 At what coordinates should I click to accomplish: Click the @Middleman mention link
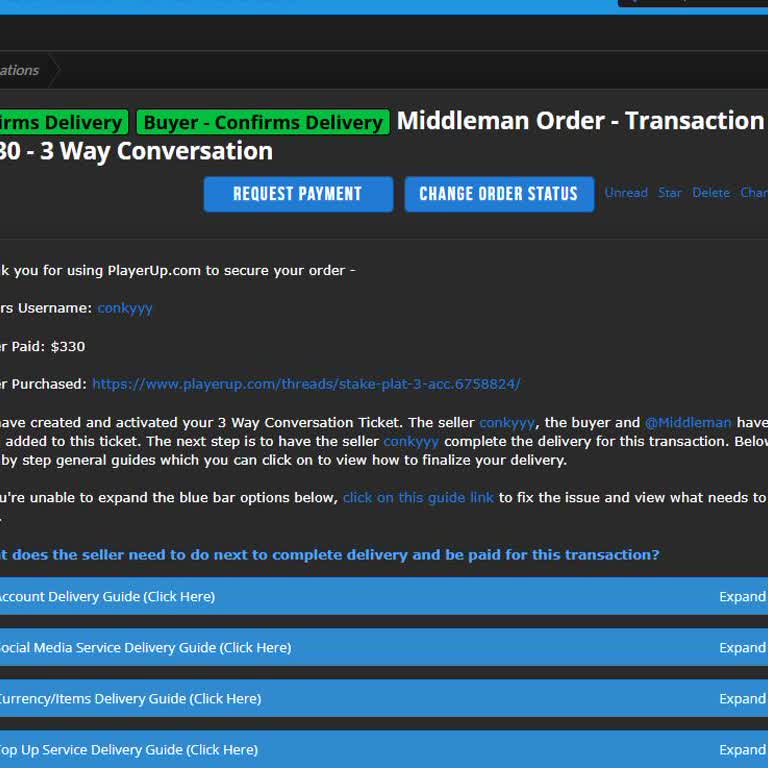tap(688, 422)
